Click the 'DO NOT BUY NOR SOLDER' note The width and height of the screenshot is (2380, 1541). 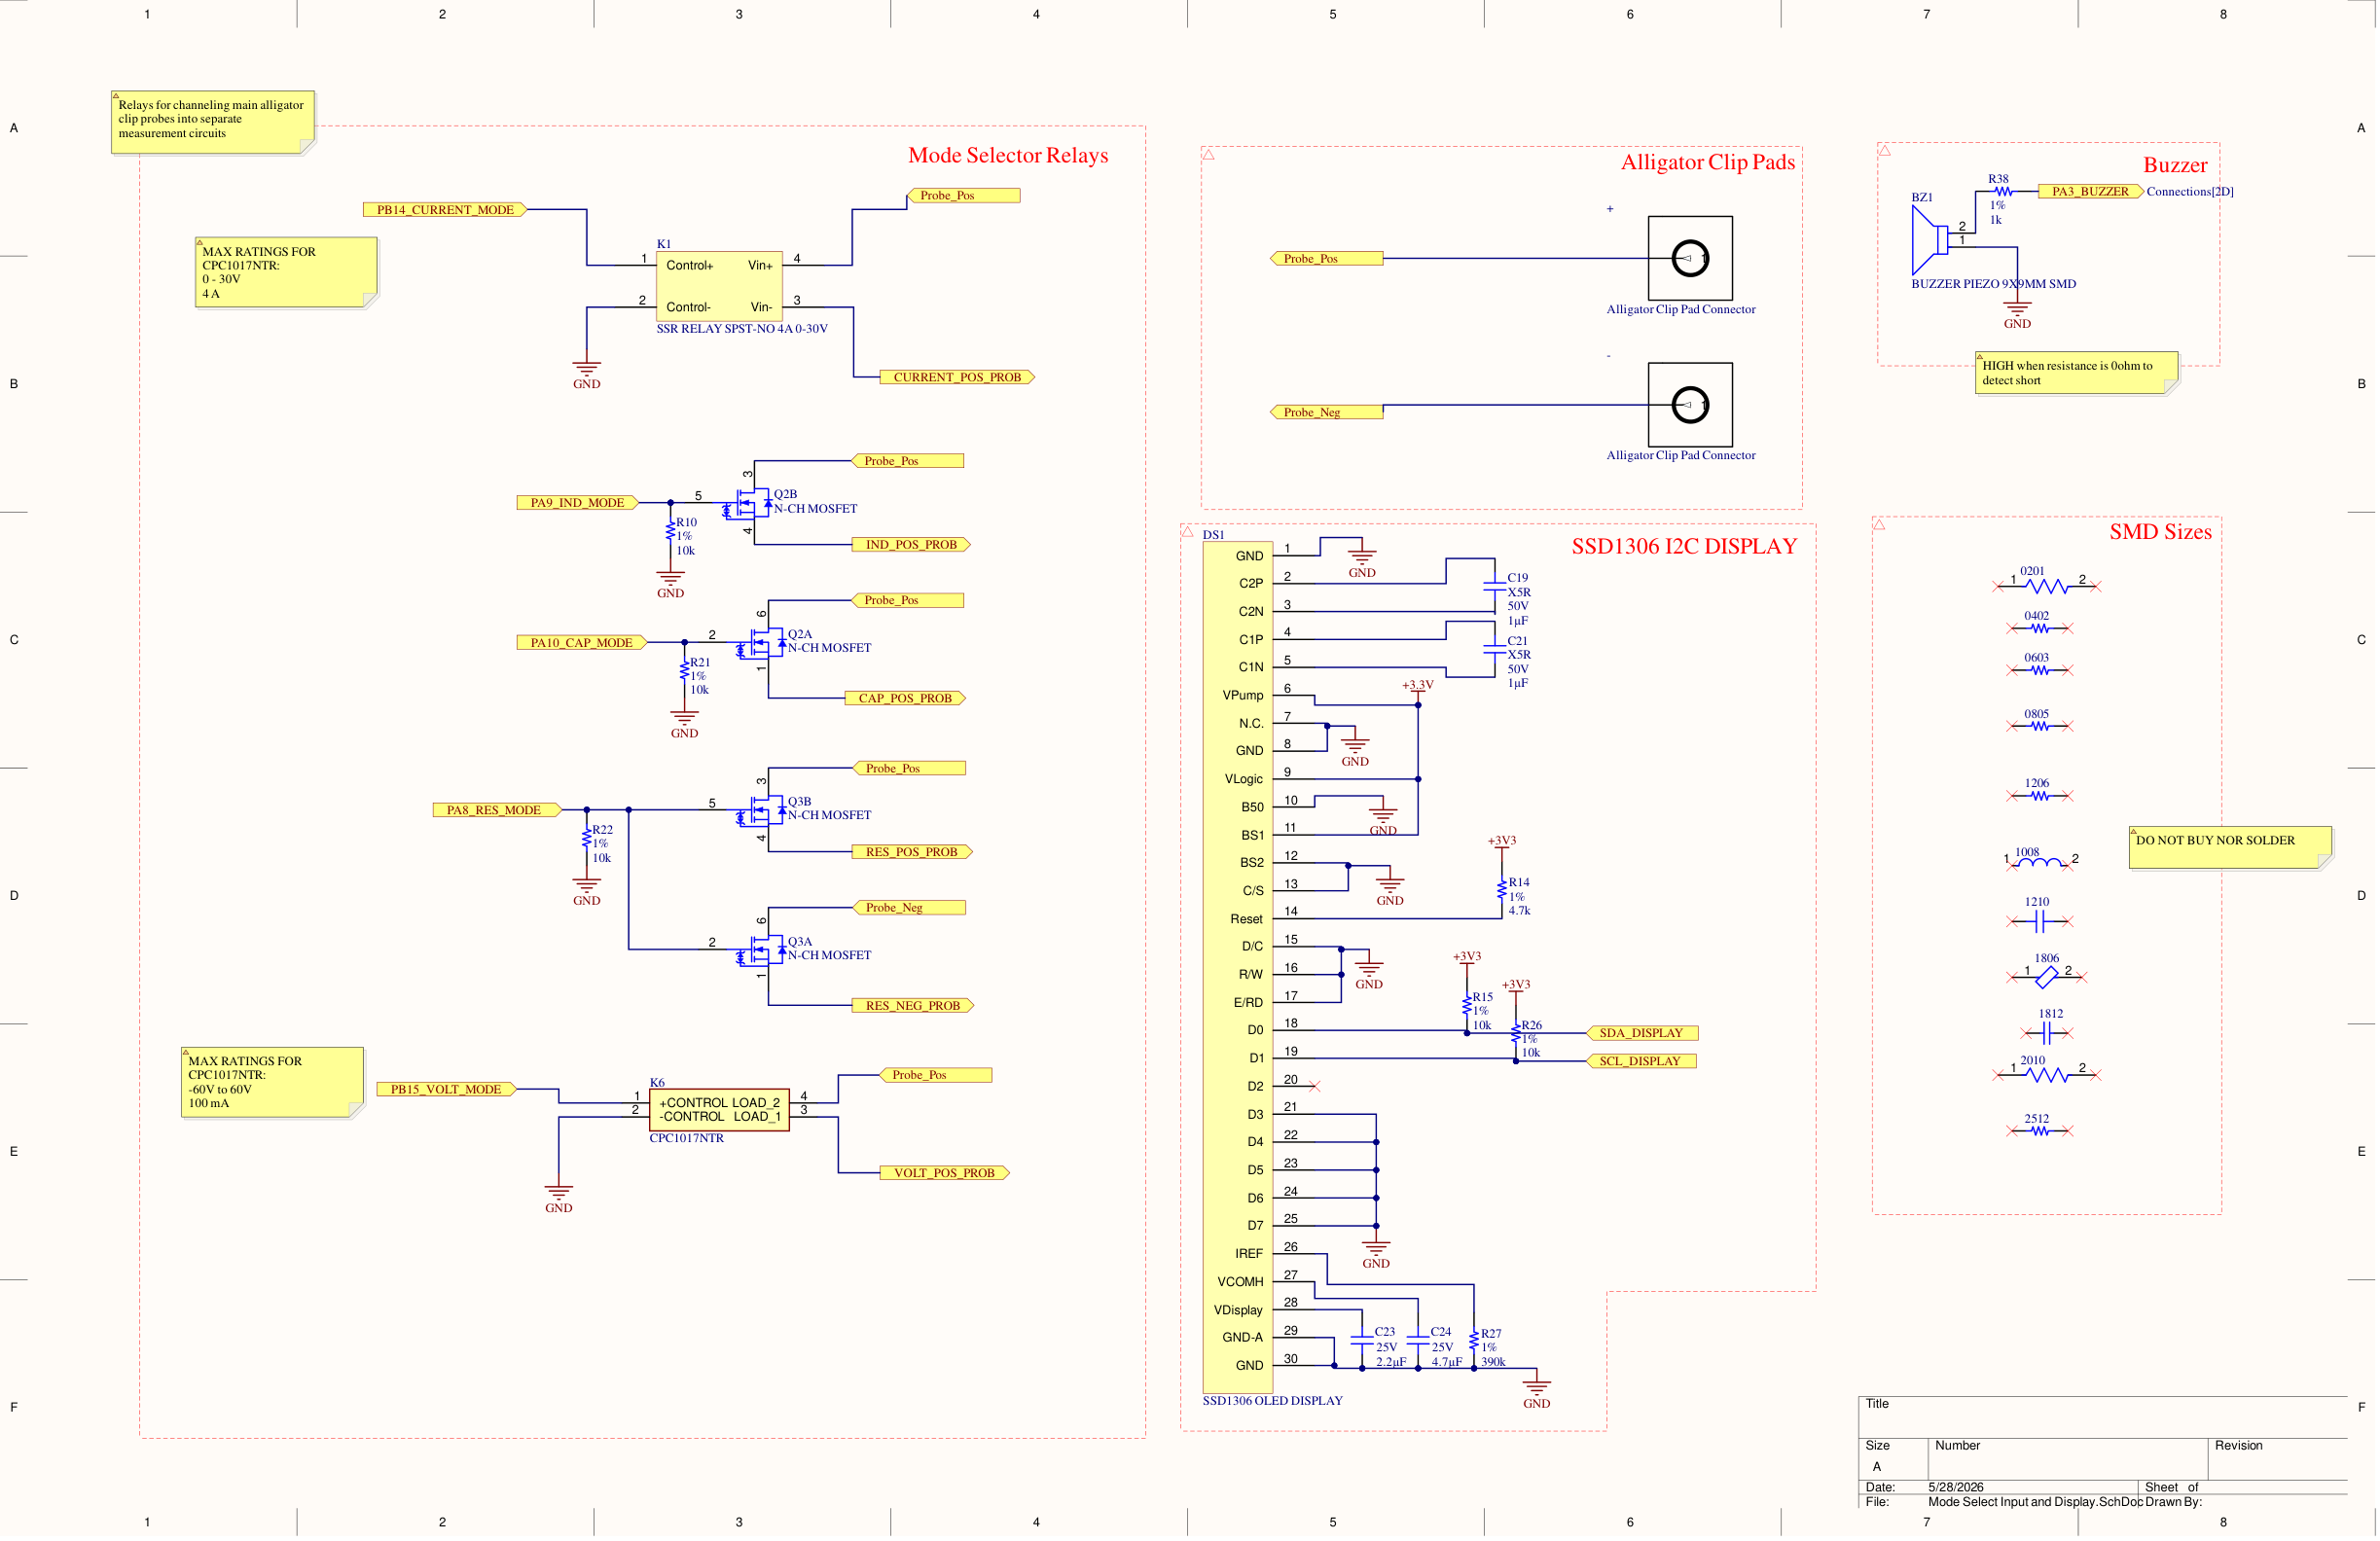(x=2230, y=847)
